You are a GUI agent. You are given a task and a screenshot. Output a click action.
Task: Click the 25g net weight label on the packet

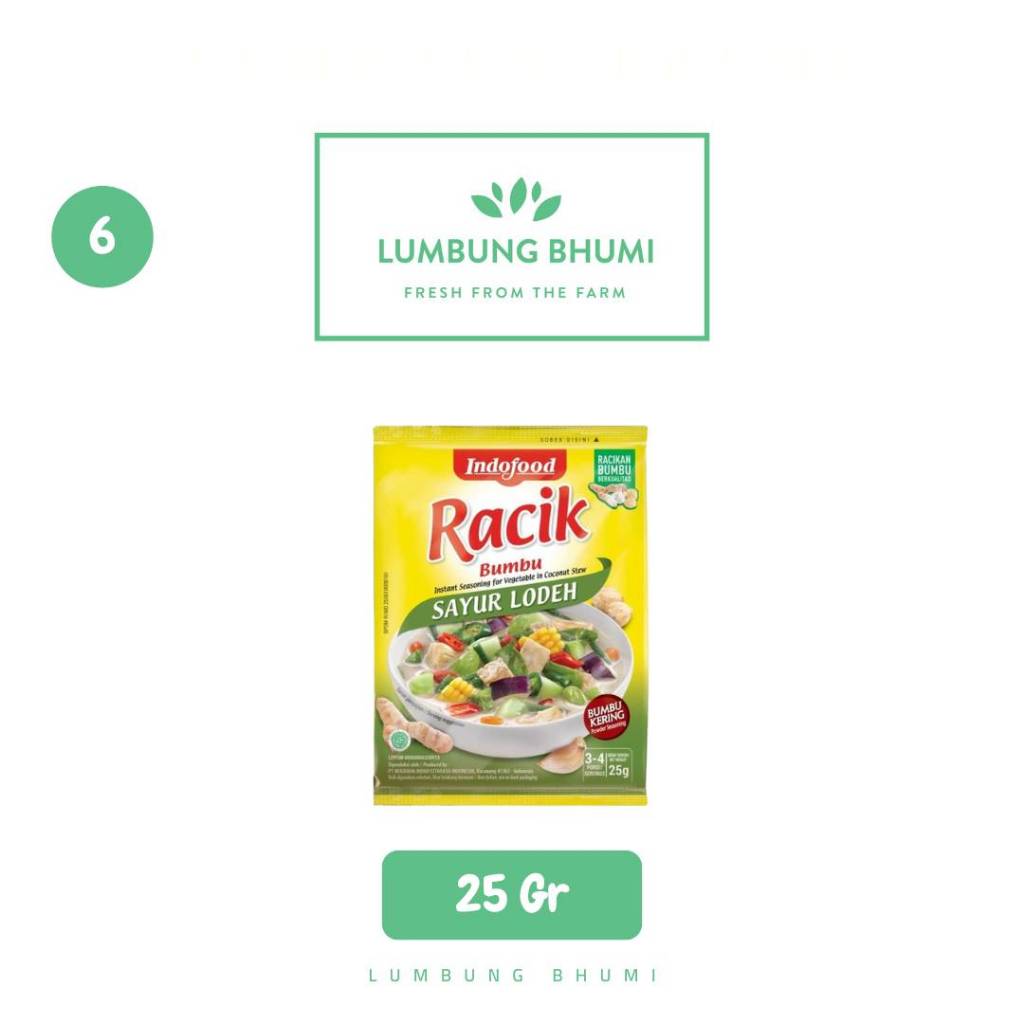pos(618,765)
